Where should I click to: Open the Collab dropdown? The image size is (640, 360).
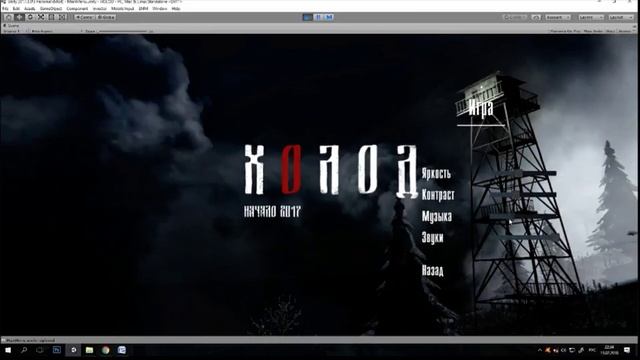coord(515,18)
